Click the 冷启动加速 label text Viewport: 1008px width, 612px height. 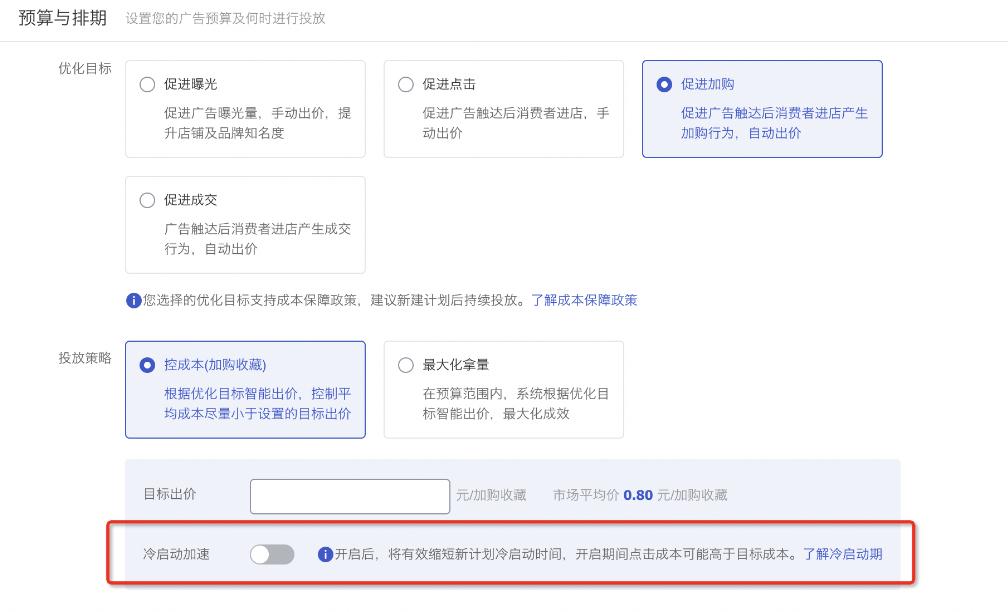point(176,554)
